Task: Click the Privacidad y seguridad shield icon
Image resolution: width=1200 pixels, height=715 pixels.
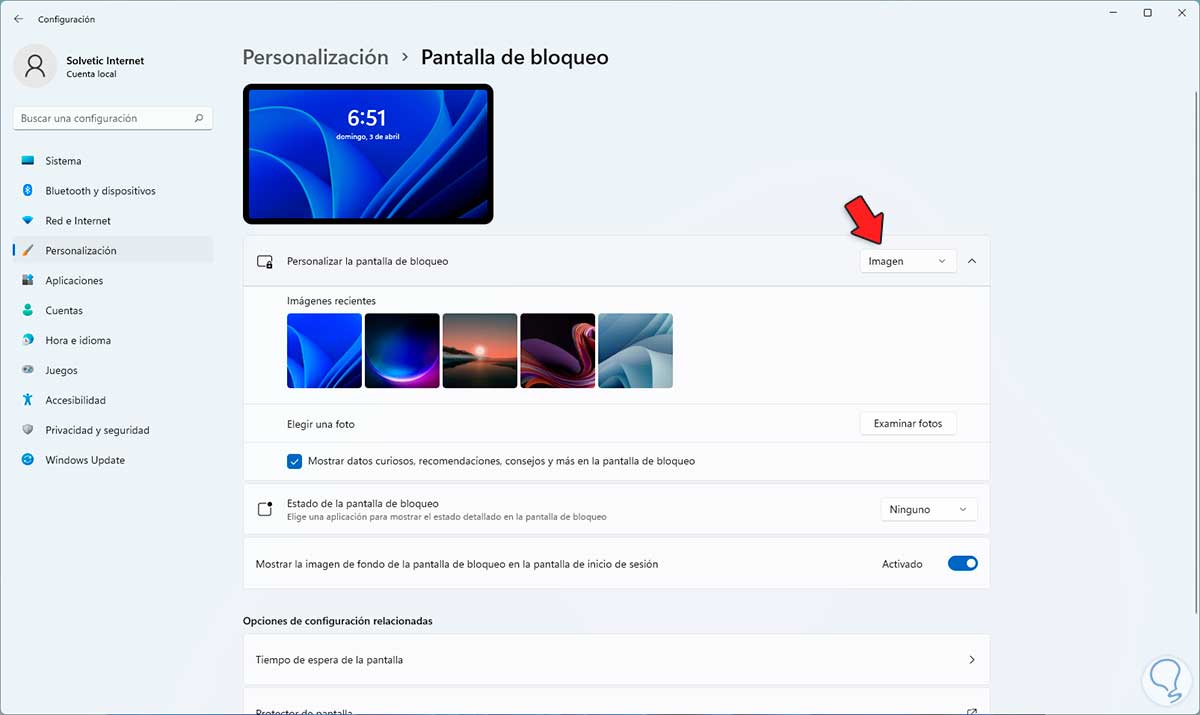Action: tap(27, 430)
